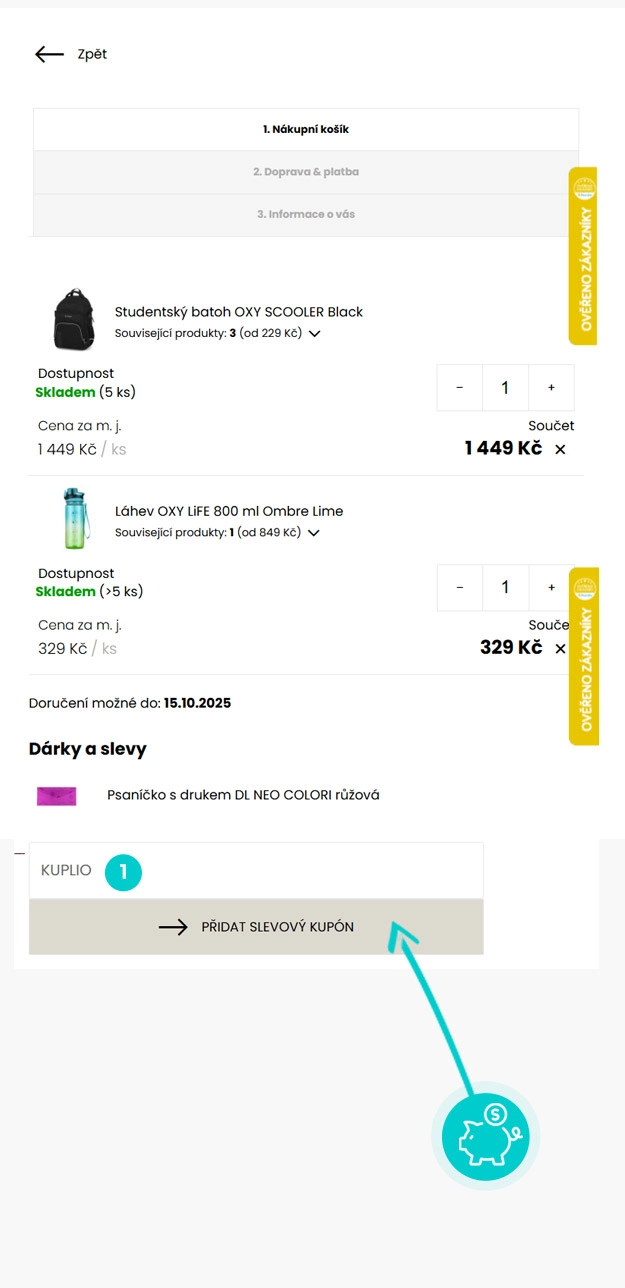Expand related products for the Ombre Lime bottle
The height and width of the screenshot is (1288, 625).
[x=313, y=533]
